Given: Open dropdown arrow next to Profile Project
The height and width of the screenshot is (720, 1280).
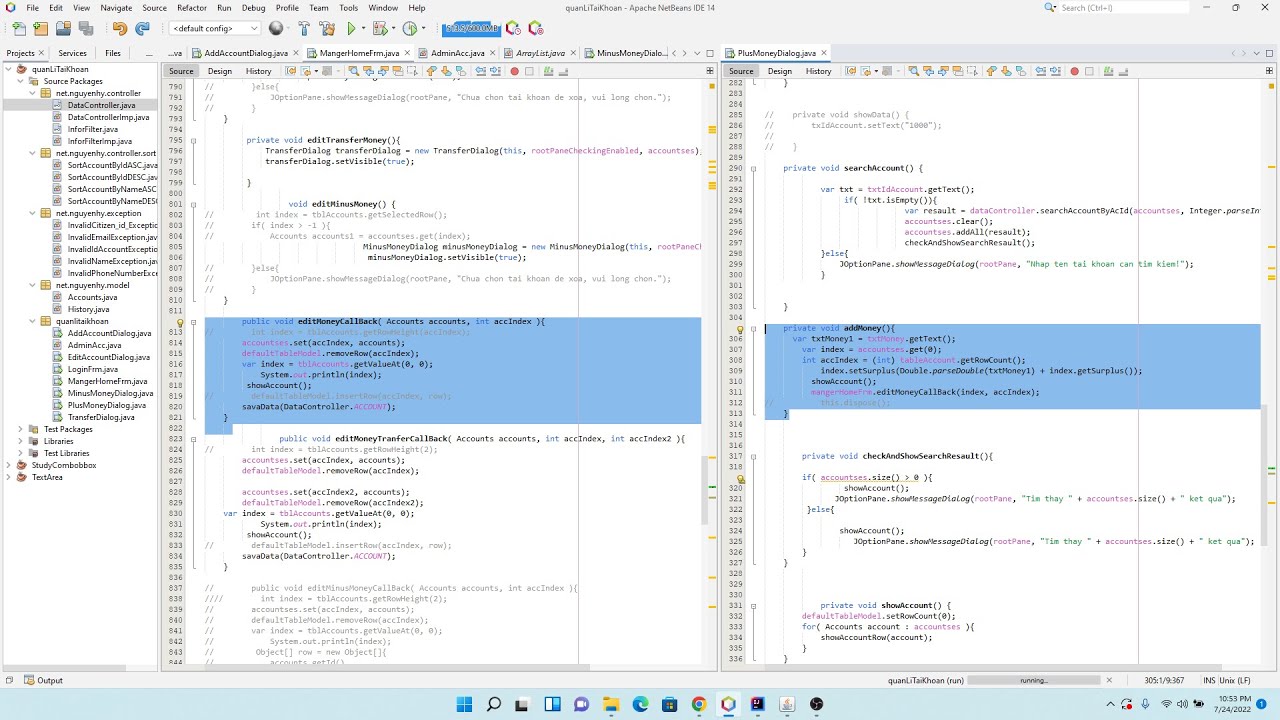Looking at the screenshot, I should [423, 29].
